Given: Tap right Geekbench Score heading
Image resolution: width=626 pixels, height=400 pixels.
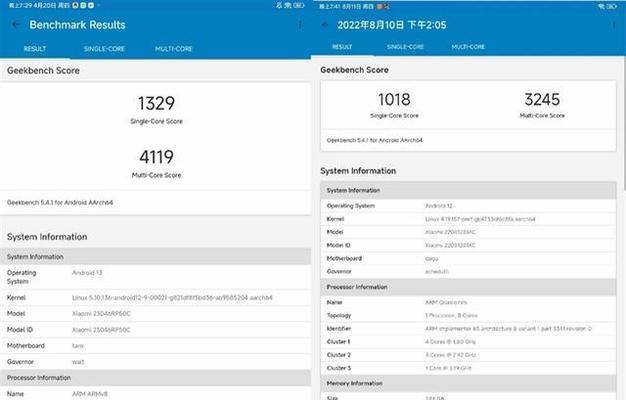Looking at the screenshot, I should point(354,70).
